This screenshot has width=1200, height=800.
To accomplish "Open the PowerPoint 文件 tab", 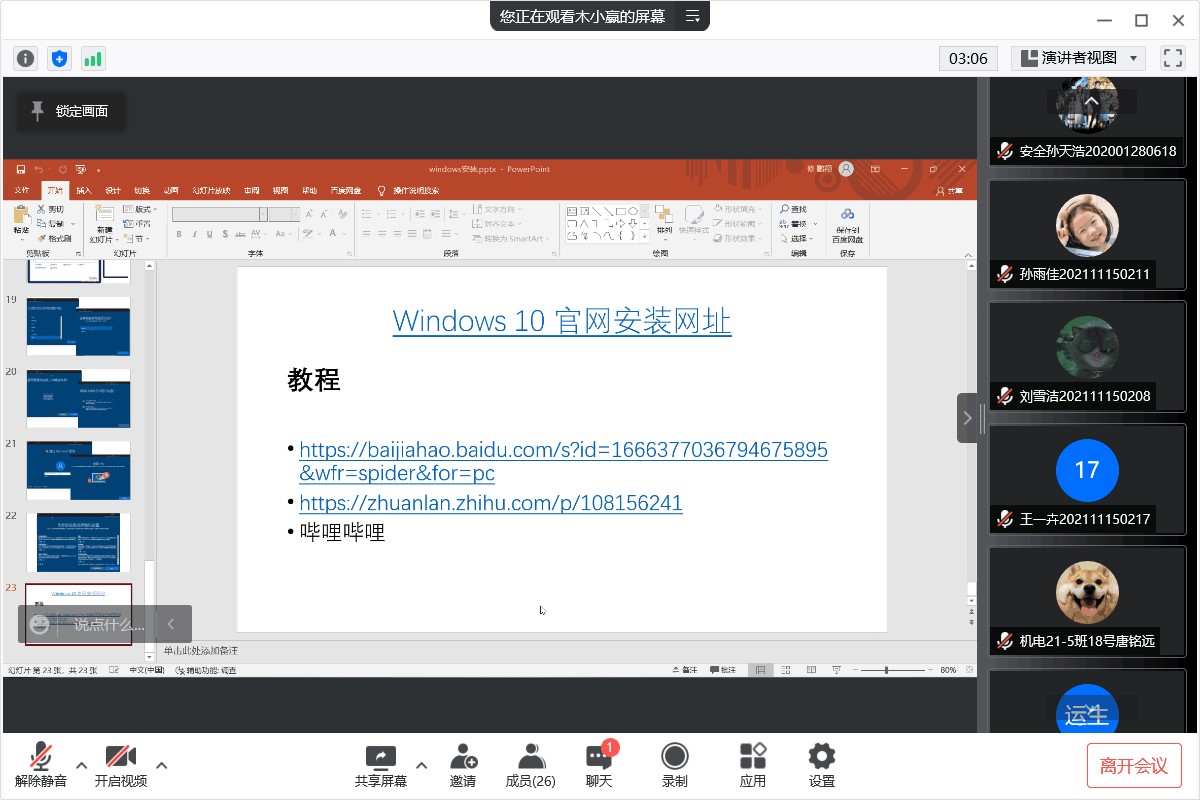I will (x=22, y=190).
